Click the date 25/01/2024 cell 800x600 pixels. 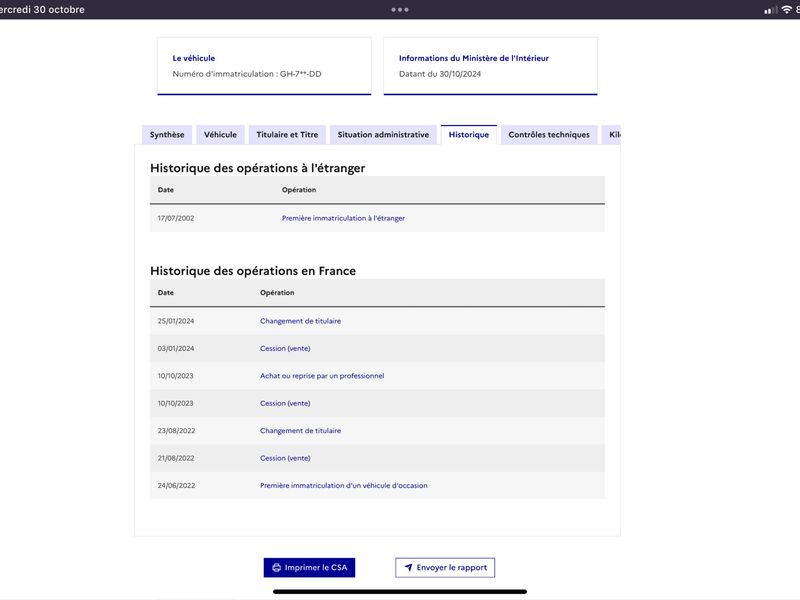tap(176, 321)
